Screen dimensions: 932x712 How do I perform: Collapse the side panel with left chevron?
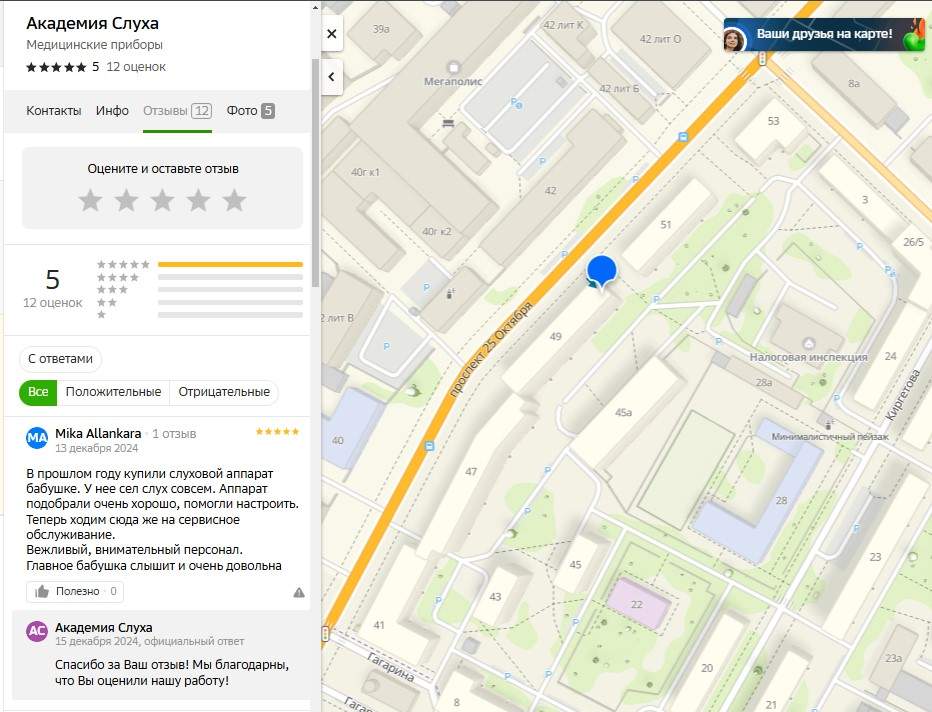click(332, 77)
